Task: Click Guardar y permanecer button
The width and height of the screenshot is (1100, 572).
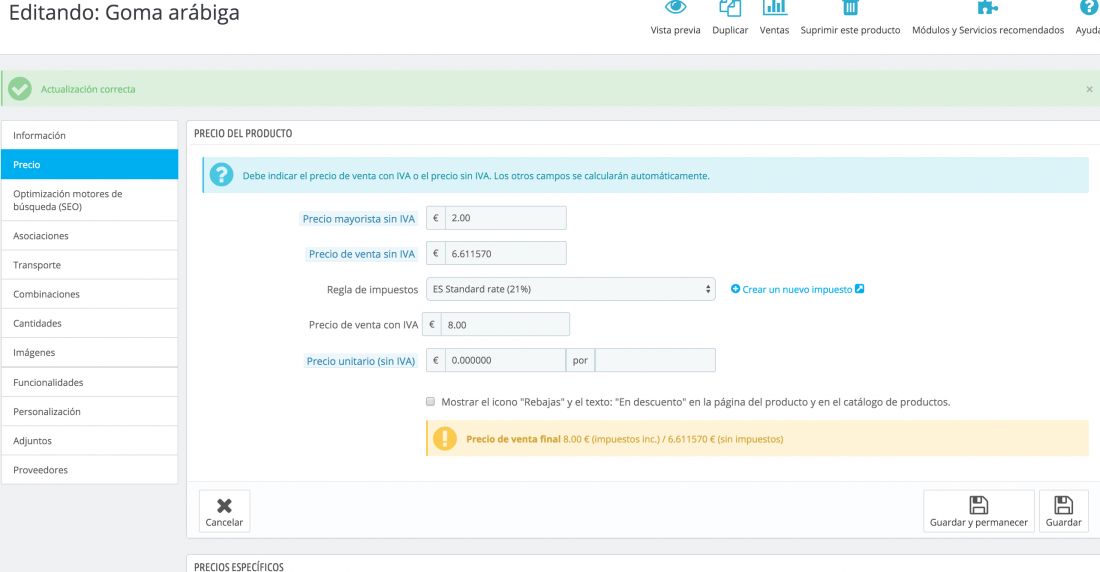Action: [979, 511]
